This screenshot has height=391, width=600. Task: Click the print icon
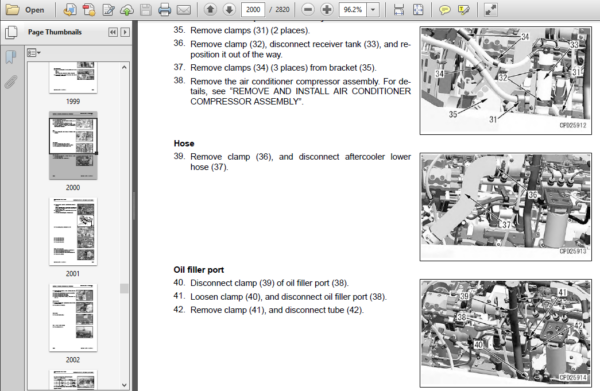165,10
